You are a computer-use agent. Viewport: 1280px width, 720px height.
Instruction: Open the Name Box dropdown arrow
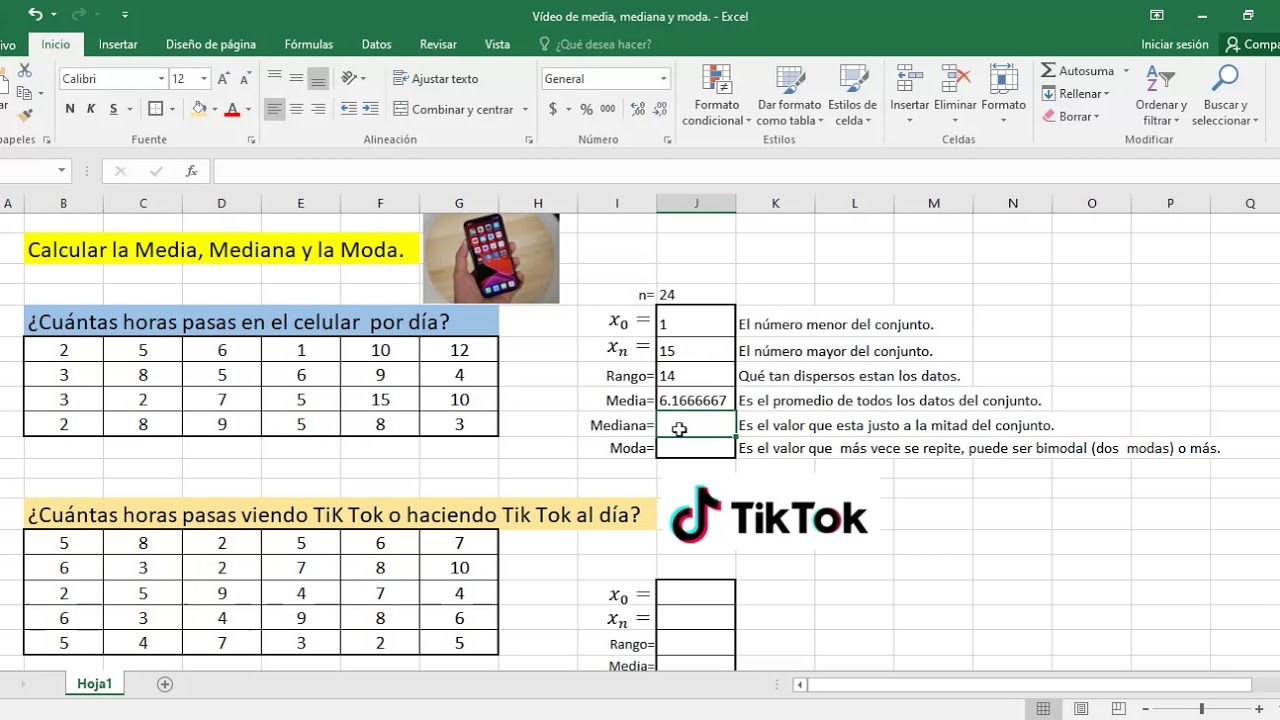61,171
